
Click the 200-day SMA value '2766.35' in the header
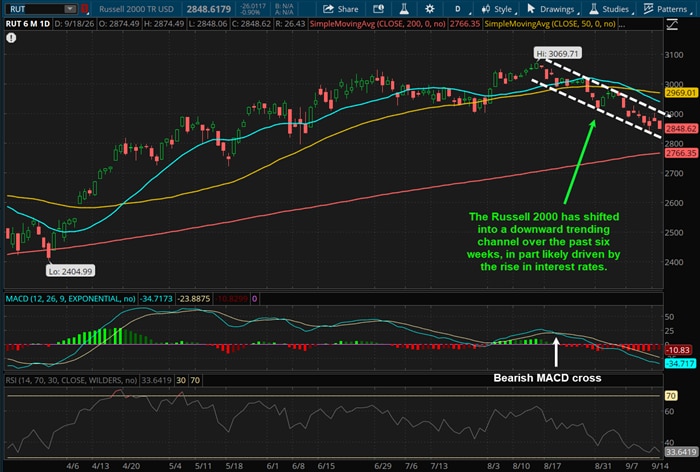(x=464, y=24)
